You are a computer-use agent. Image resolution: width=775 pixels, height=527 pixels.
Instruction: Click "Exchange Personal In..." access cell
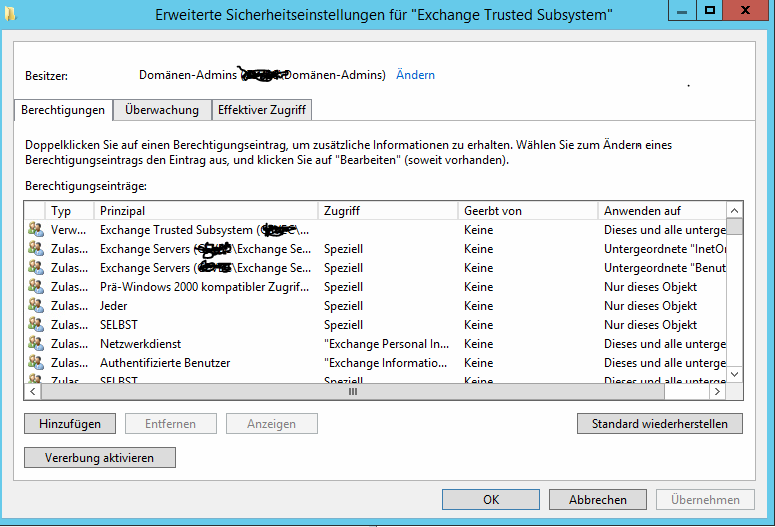(387, 344)
